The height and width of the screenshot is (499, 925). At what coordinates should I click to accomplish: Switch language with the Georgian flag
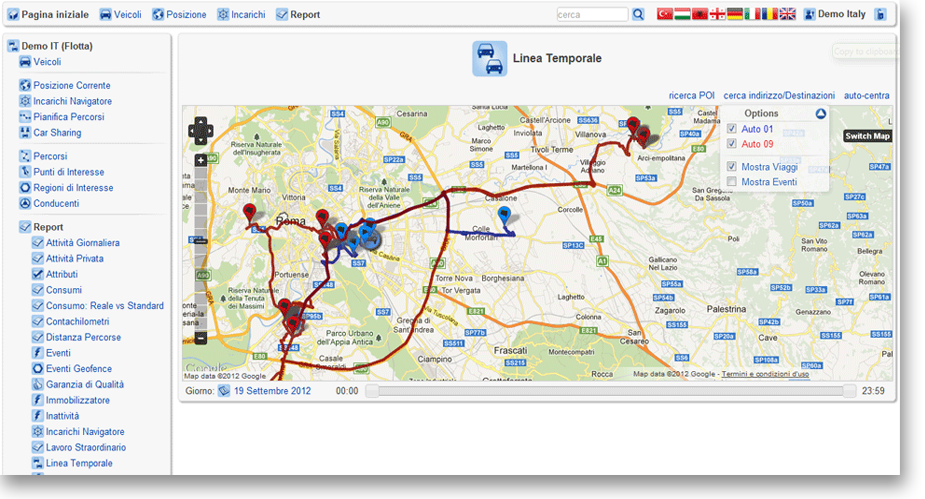(717, 14)
